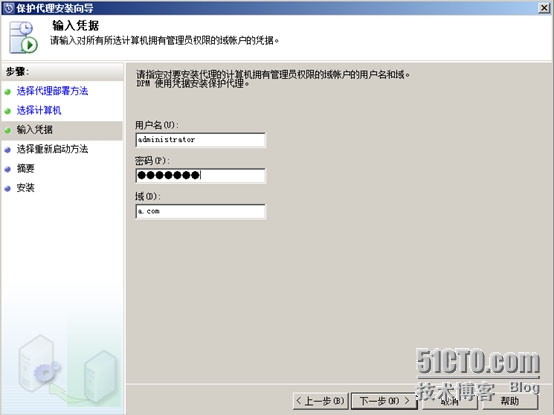Focus the 用户名 input field
Viewport: 554px width, 415px height.
[200, 140]
